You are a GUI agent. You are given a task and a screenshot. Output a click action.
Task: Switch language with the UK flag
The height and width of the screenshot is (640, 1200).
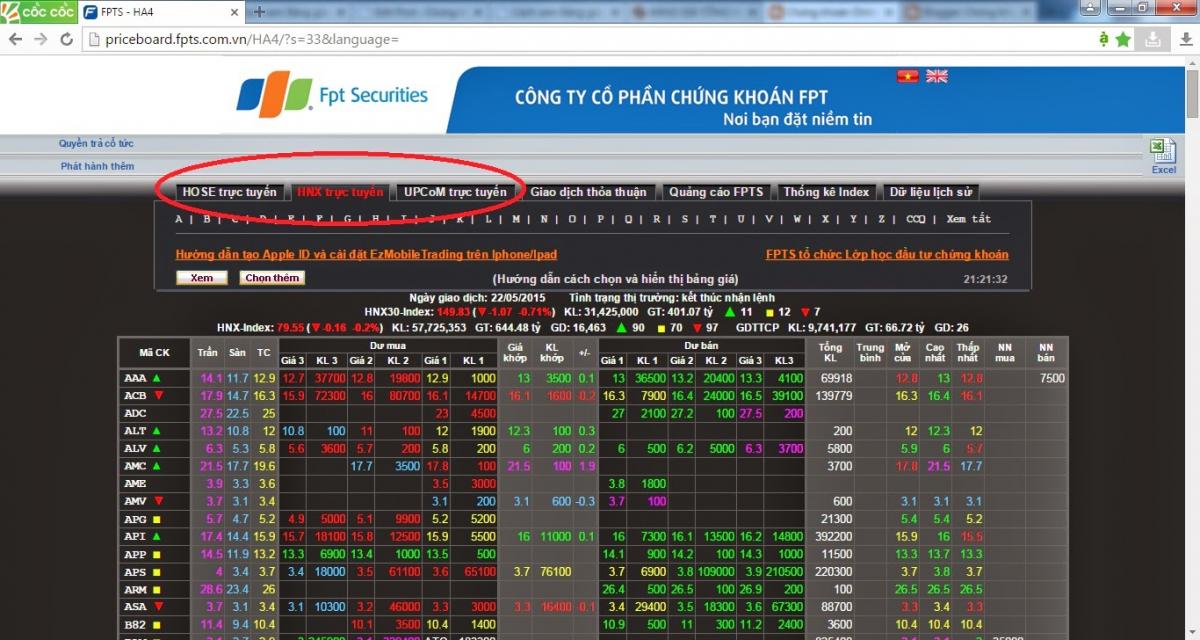pyautogui.click(x=937, y=76)
